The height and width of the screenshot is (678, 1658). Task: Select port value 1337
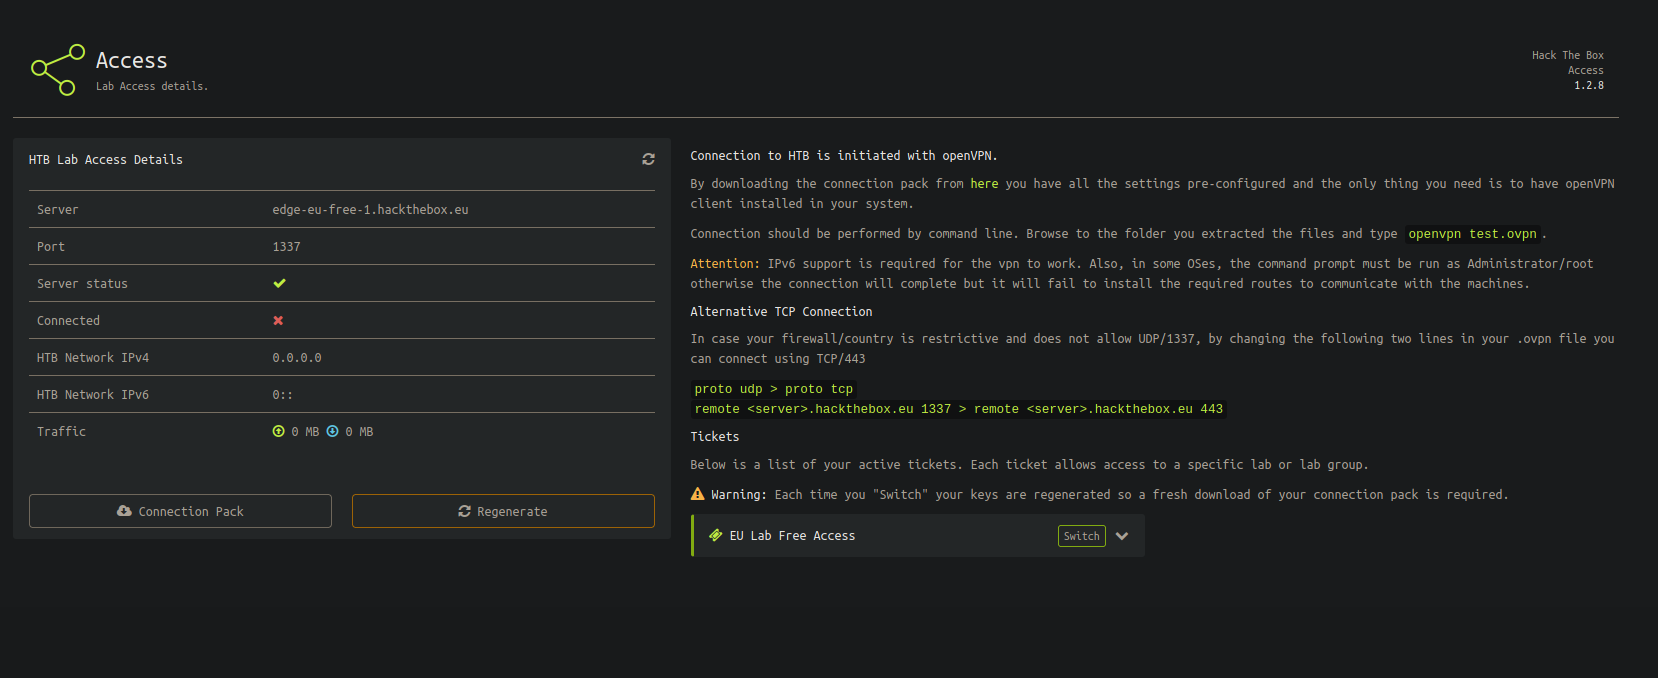286,247
